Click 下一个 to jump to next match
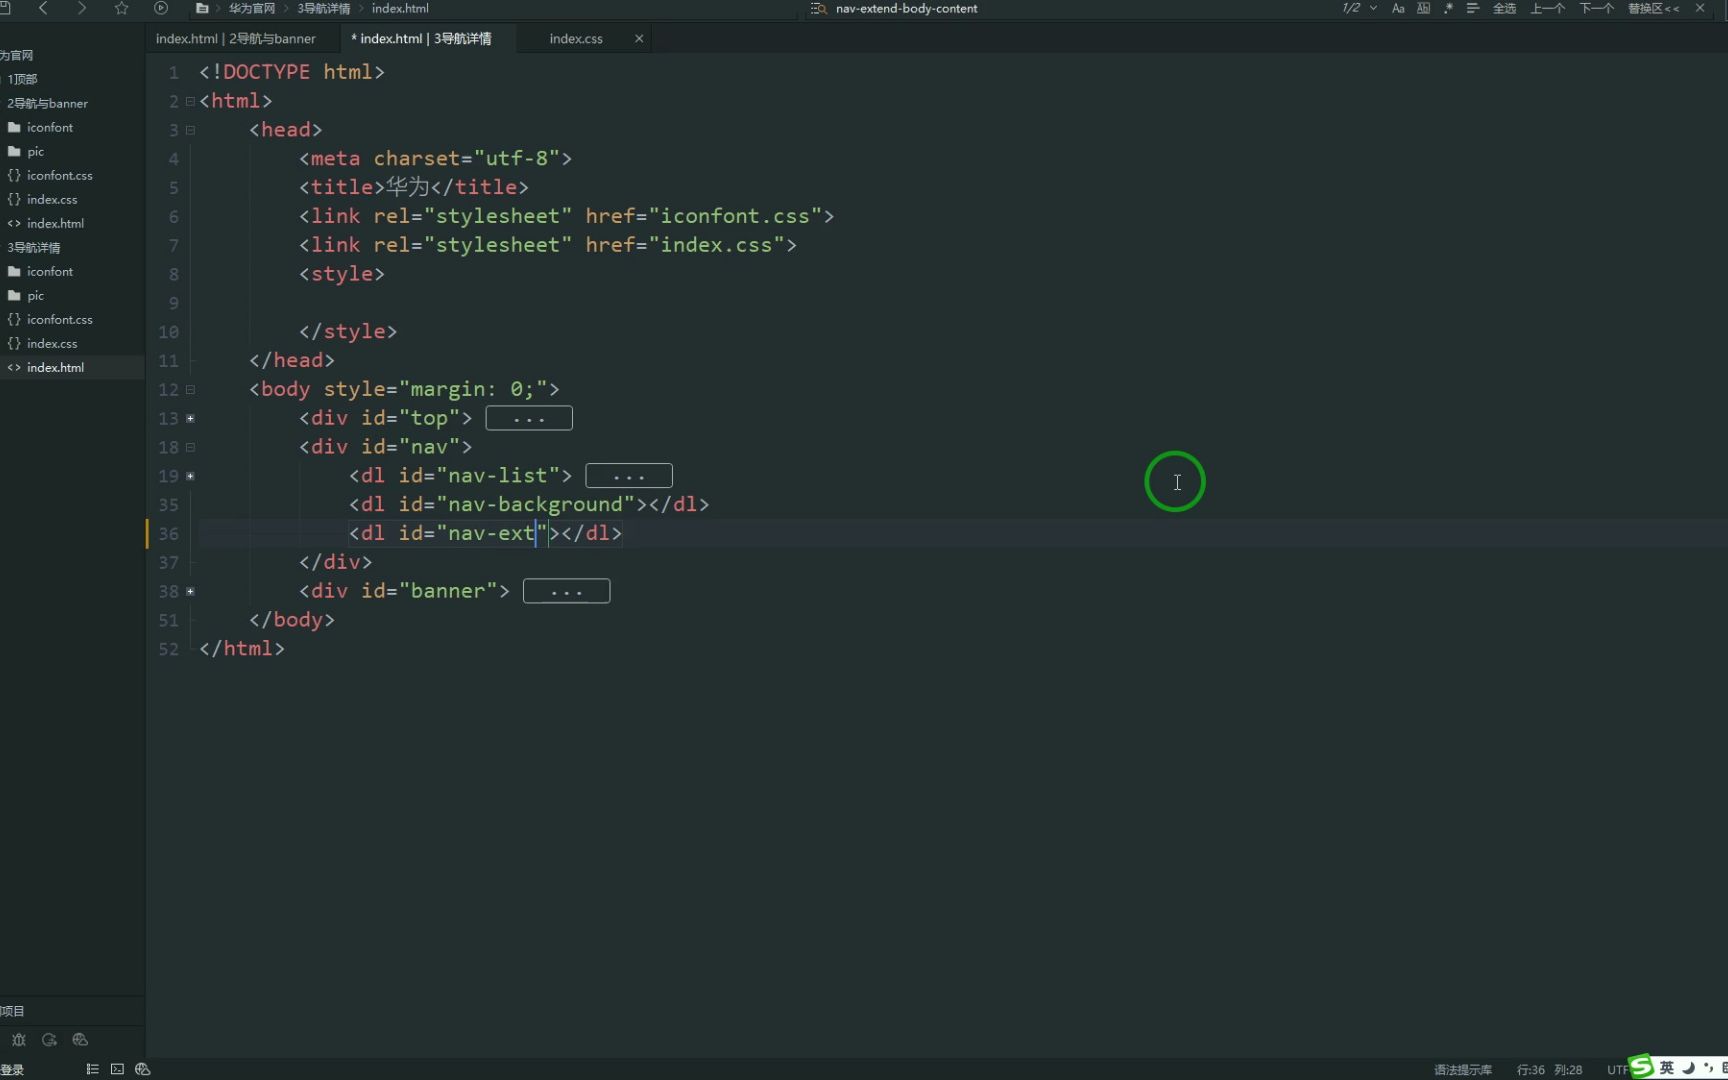 [x=1595, y=8]
